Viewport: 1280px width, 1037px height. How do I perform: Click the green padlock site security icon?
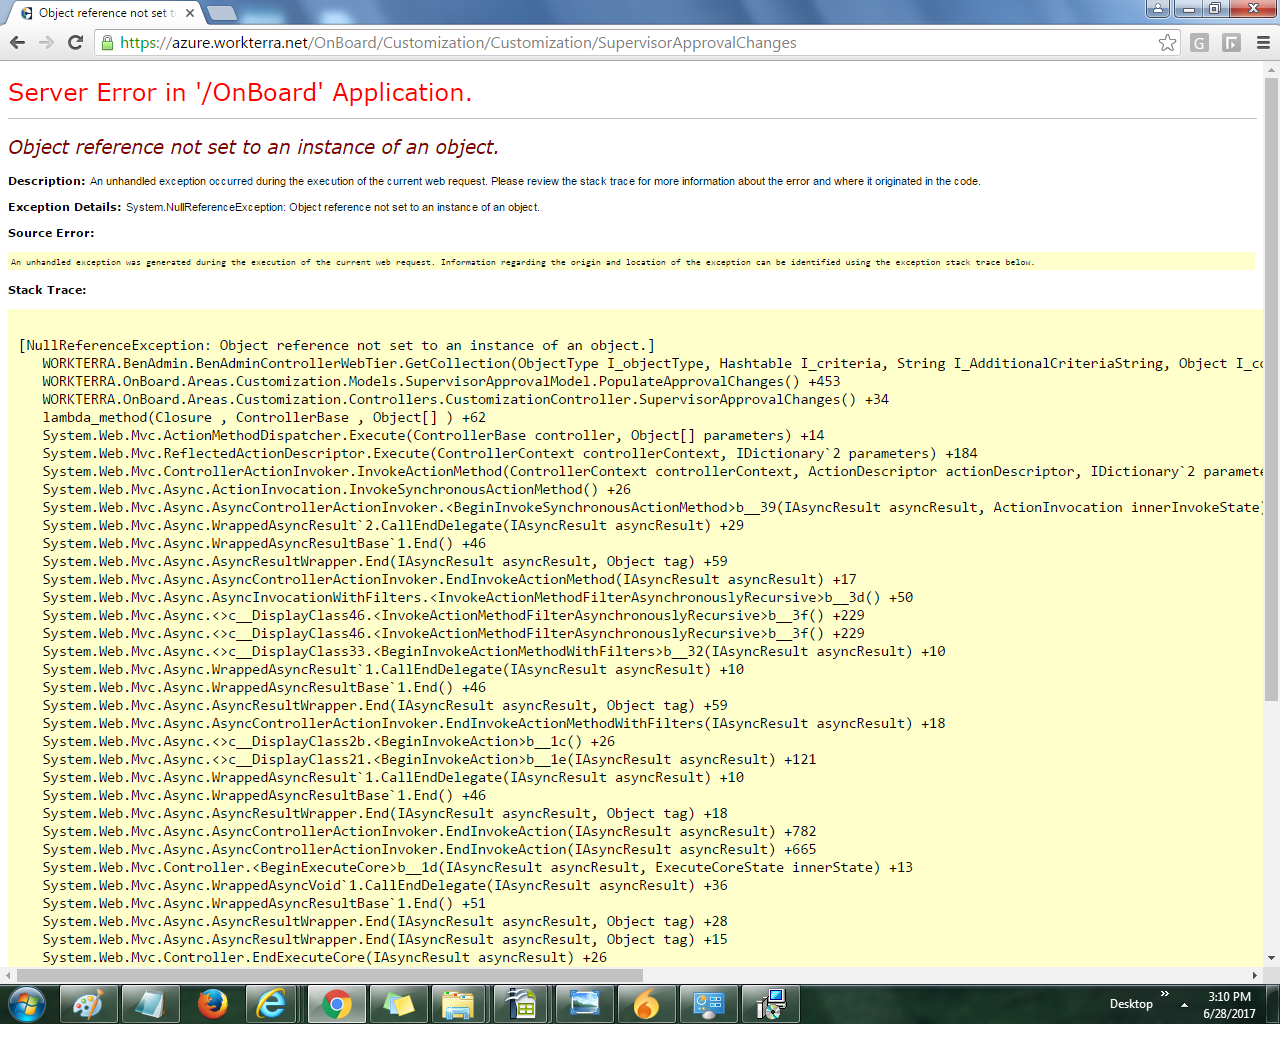point(107,43)
